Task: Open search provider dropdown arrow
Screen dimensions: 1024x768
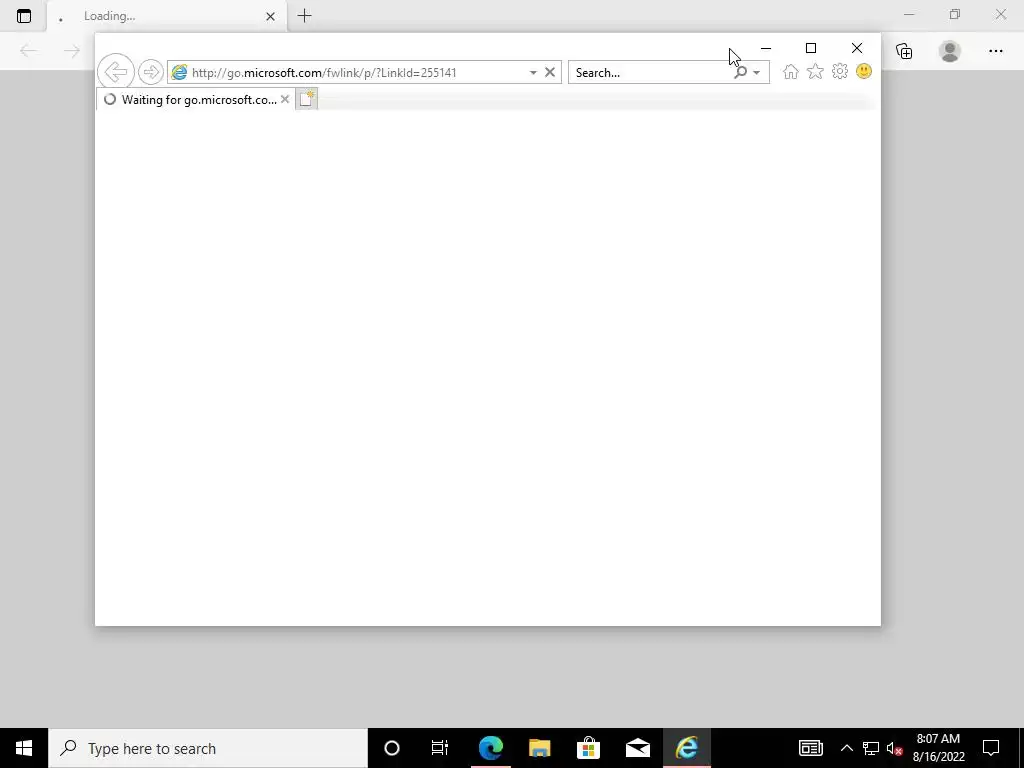Action: pos(757,72)
